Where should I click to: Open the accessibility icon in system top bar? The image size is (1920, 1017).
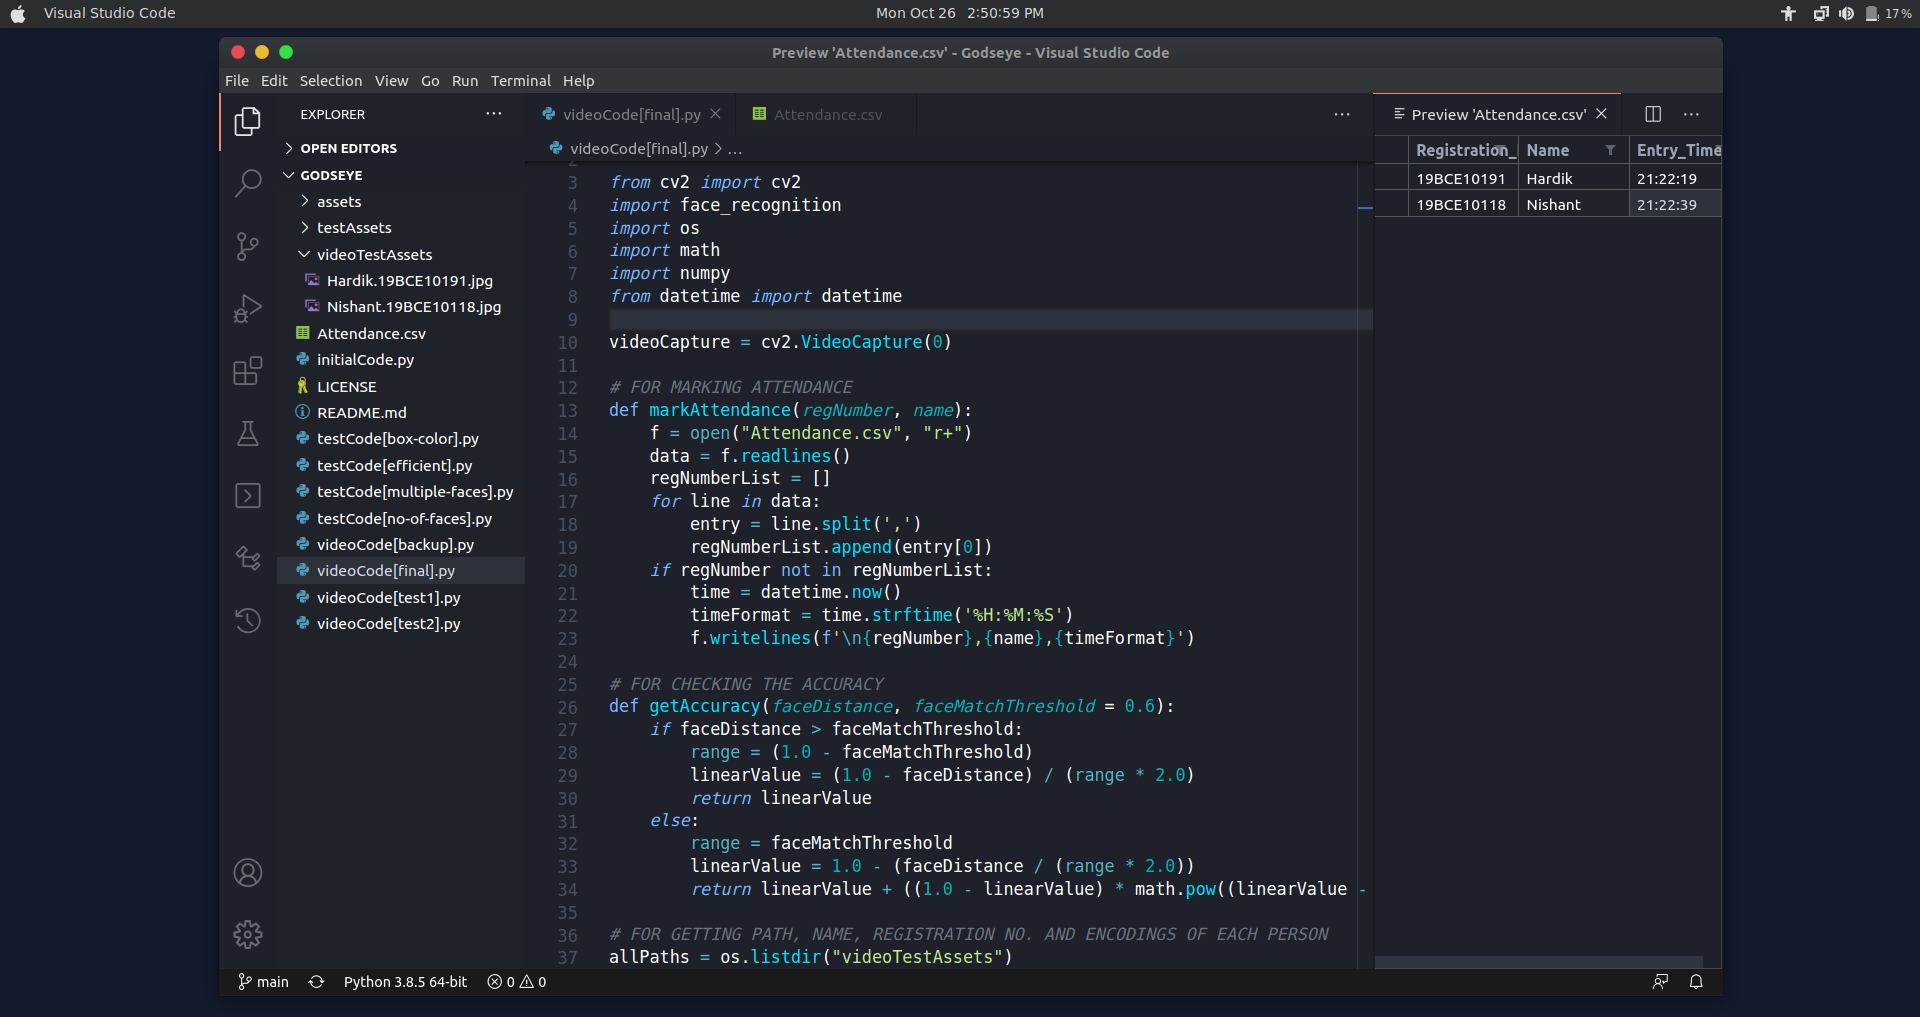[x=1789, y=13]
